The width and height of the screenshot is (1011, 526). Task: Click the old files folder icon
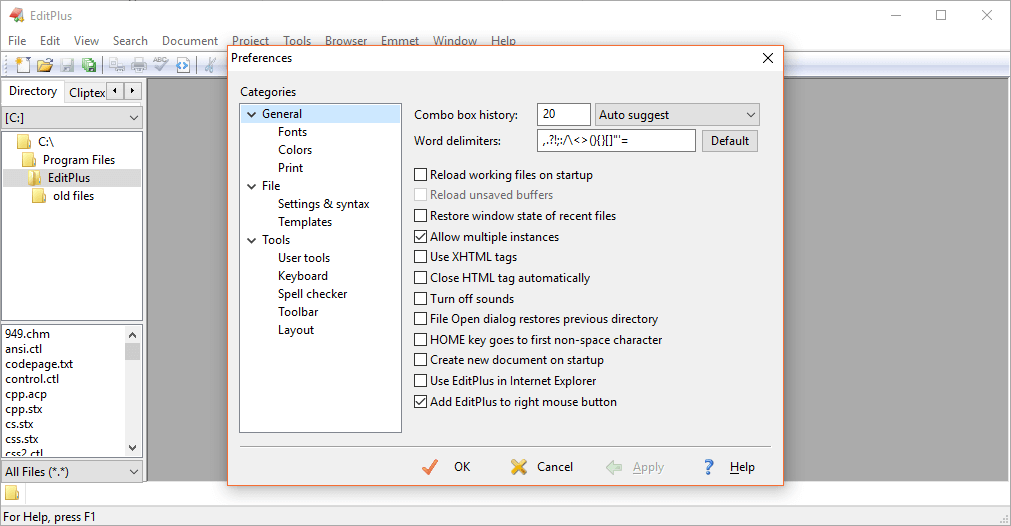(x=39, y=196)
